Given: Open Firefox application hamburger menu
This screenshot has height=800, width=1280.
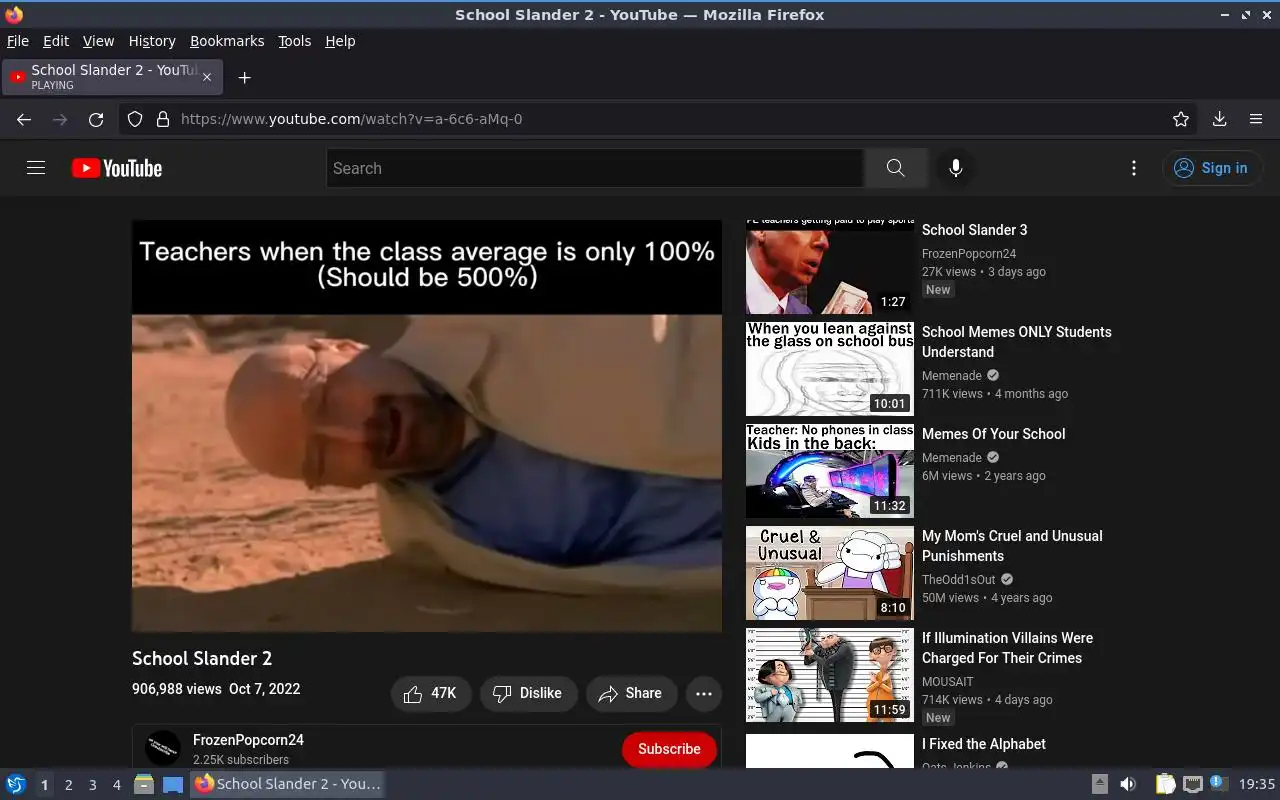Looking at the screenshot, I should (x=1256, y=119).
